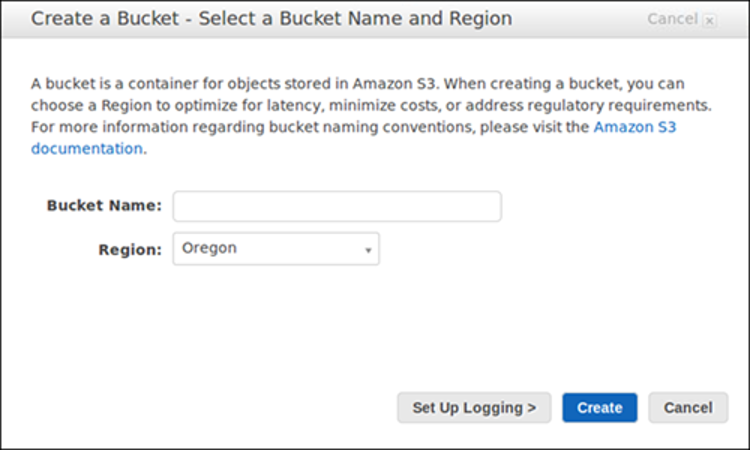Click the '>' arrow on Set Up Logging
The height and width of the screenshot is (450, 750).
pyautogui.click(x=531, y=408)
